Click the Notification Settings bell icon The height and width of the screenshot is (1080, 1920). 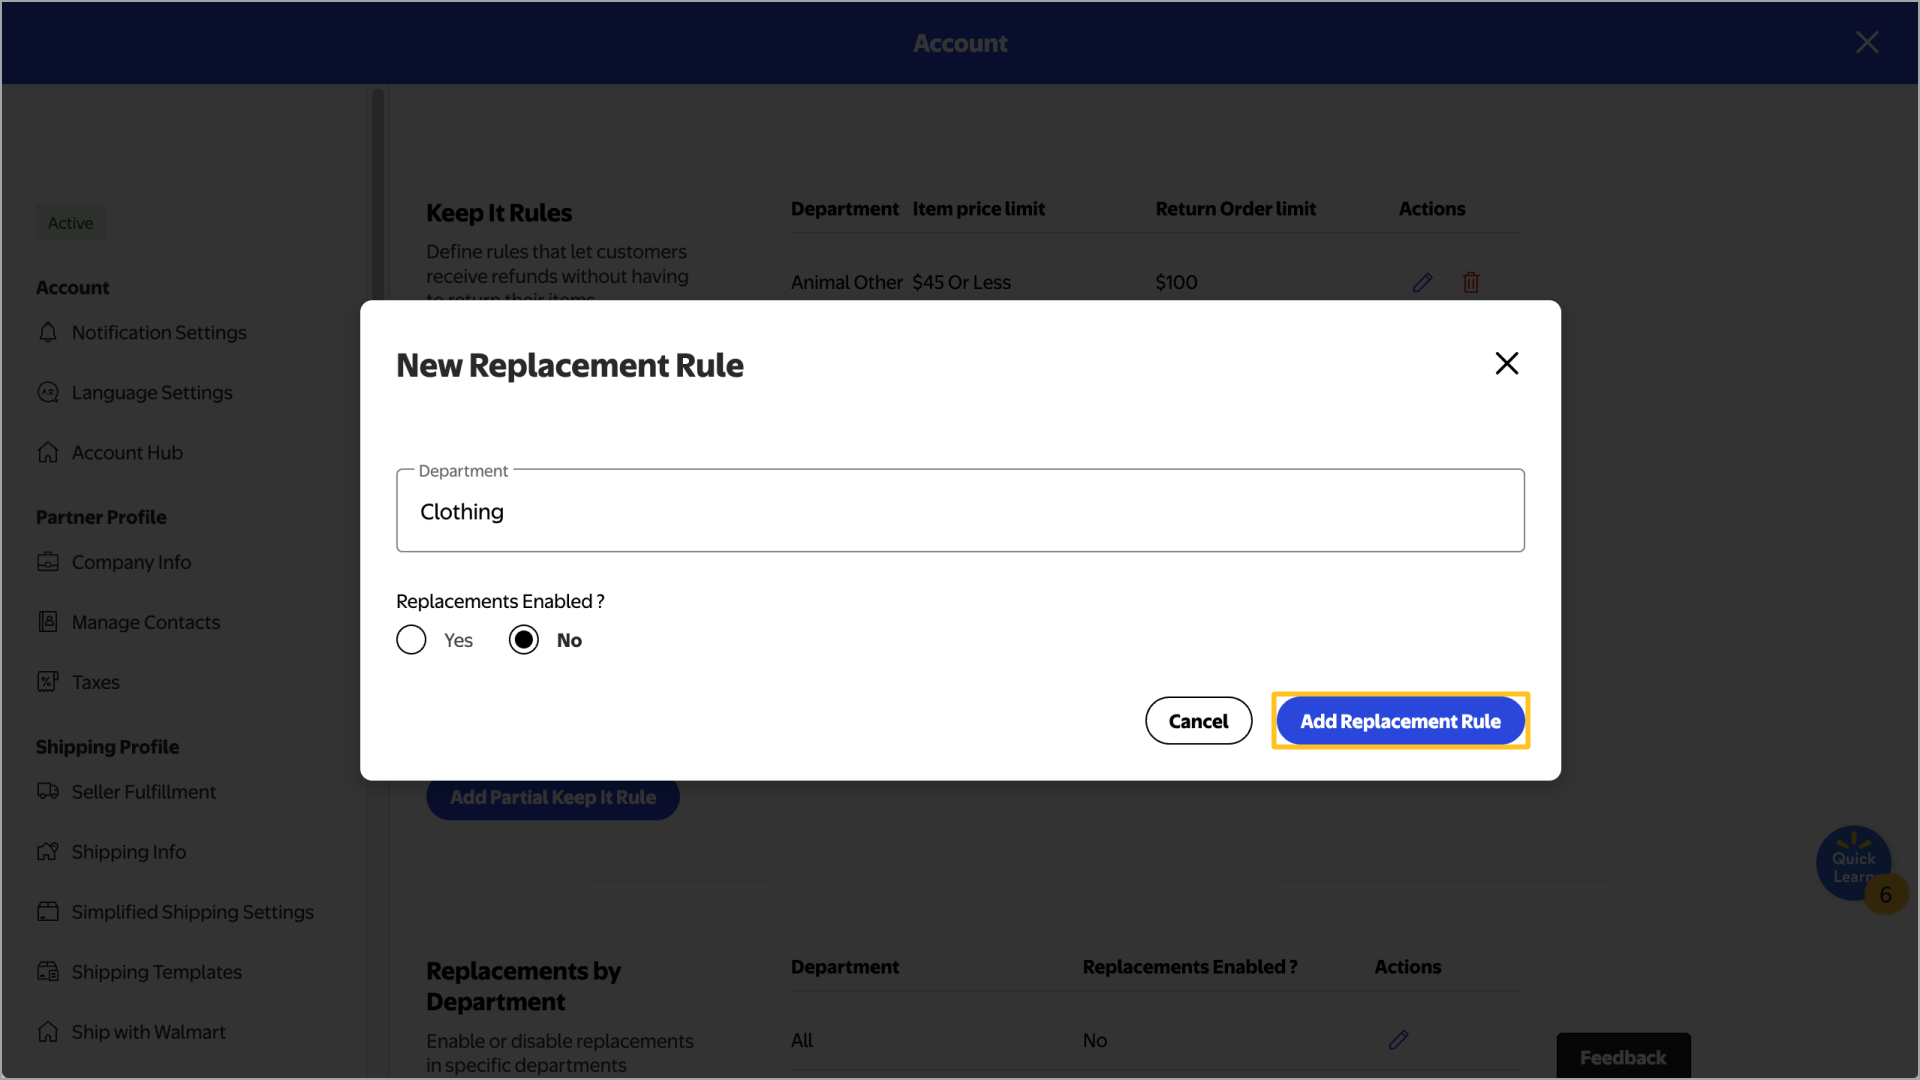48,332
